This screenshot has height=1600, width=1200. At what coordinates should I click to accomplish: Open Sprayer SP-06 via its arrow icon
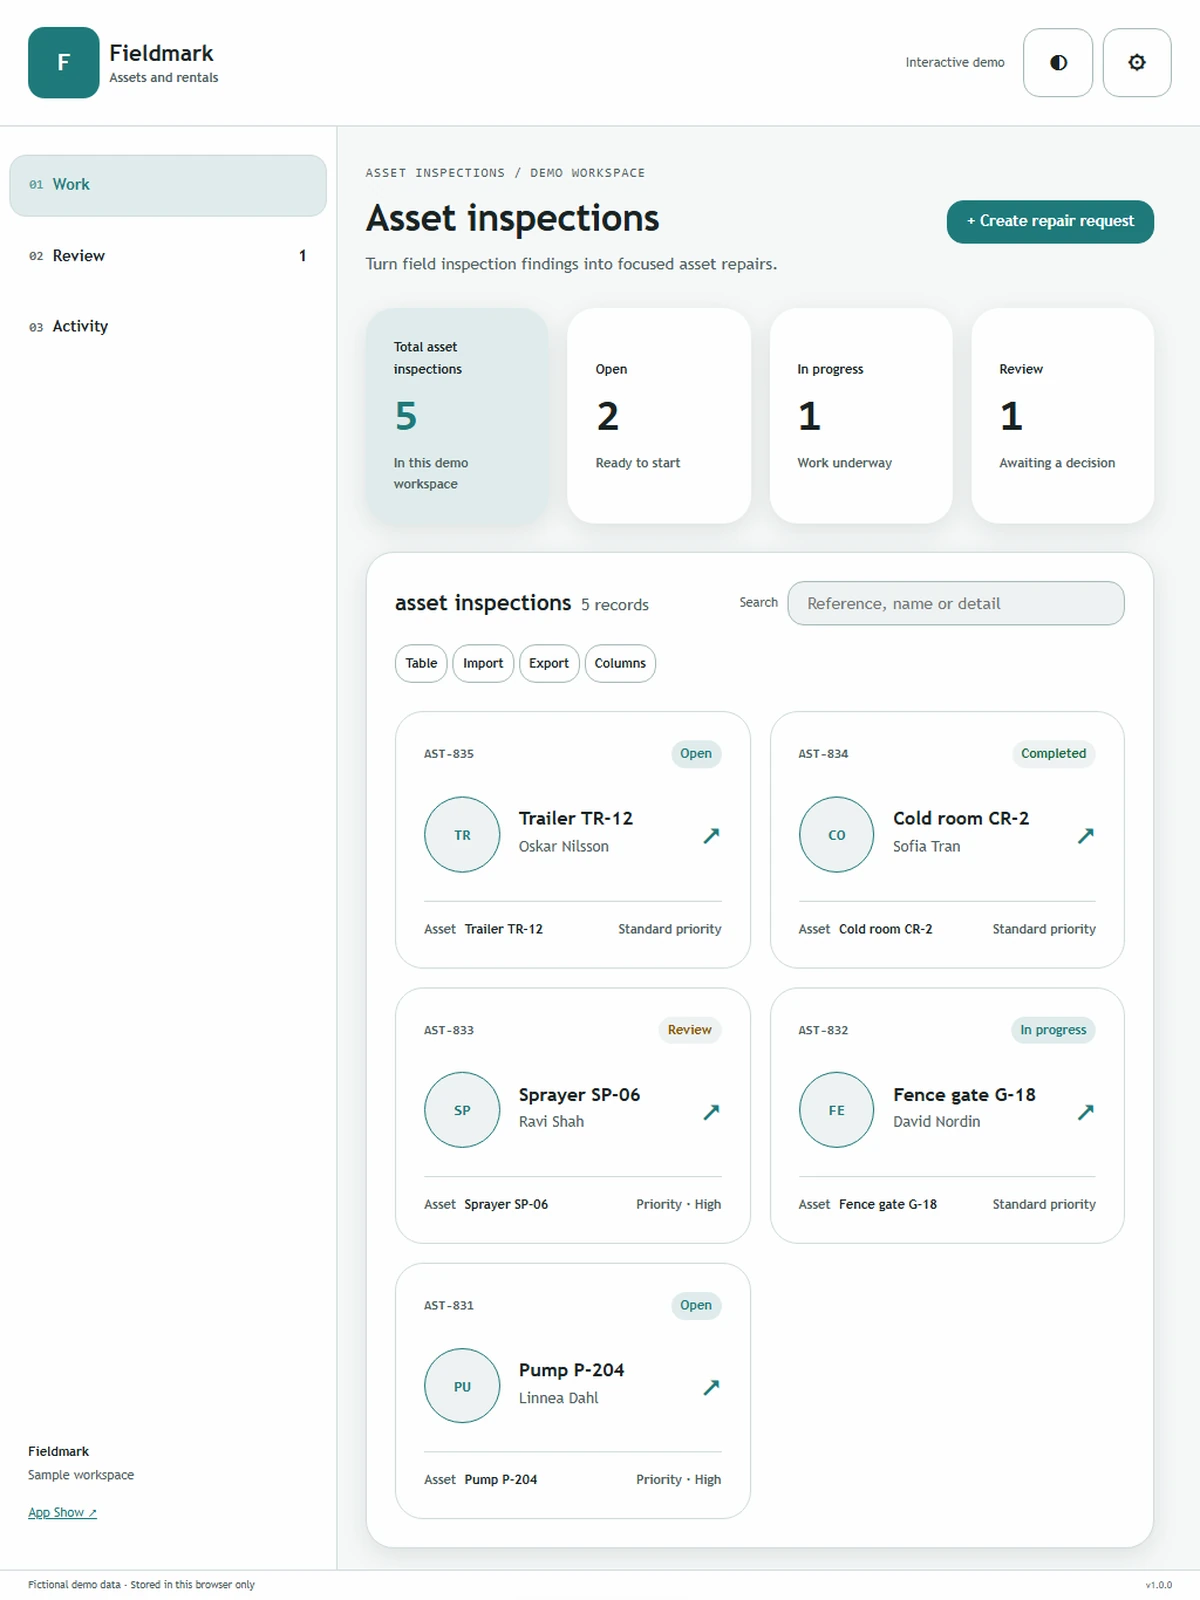click(711, 1111)
